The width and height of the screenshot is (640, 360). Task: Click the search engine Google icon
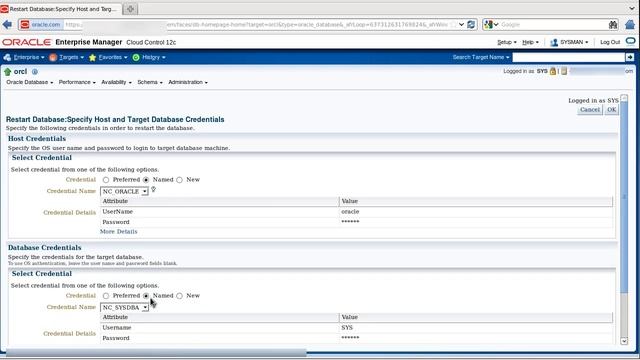click(488, 24)
